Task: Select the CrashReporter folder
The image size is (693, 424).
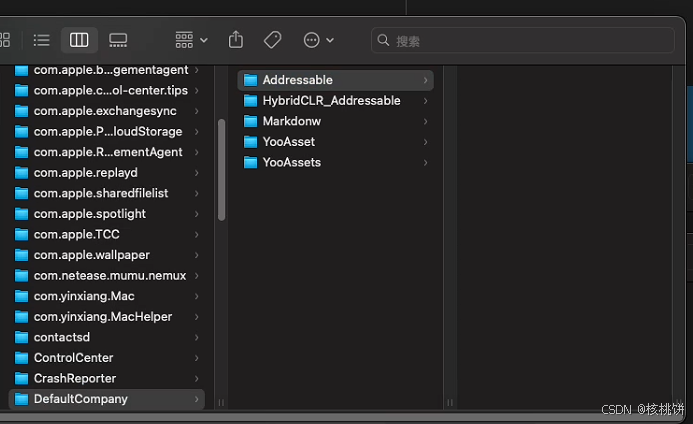Action: tap(107, 378)
